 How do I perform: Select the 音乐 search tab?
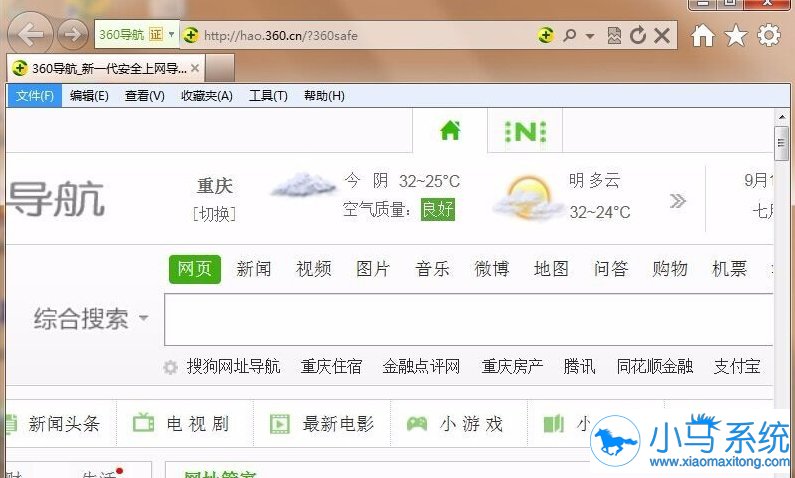pyautogui.click(x=432, y=269)
